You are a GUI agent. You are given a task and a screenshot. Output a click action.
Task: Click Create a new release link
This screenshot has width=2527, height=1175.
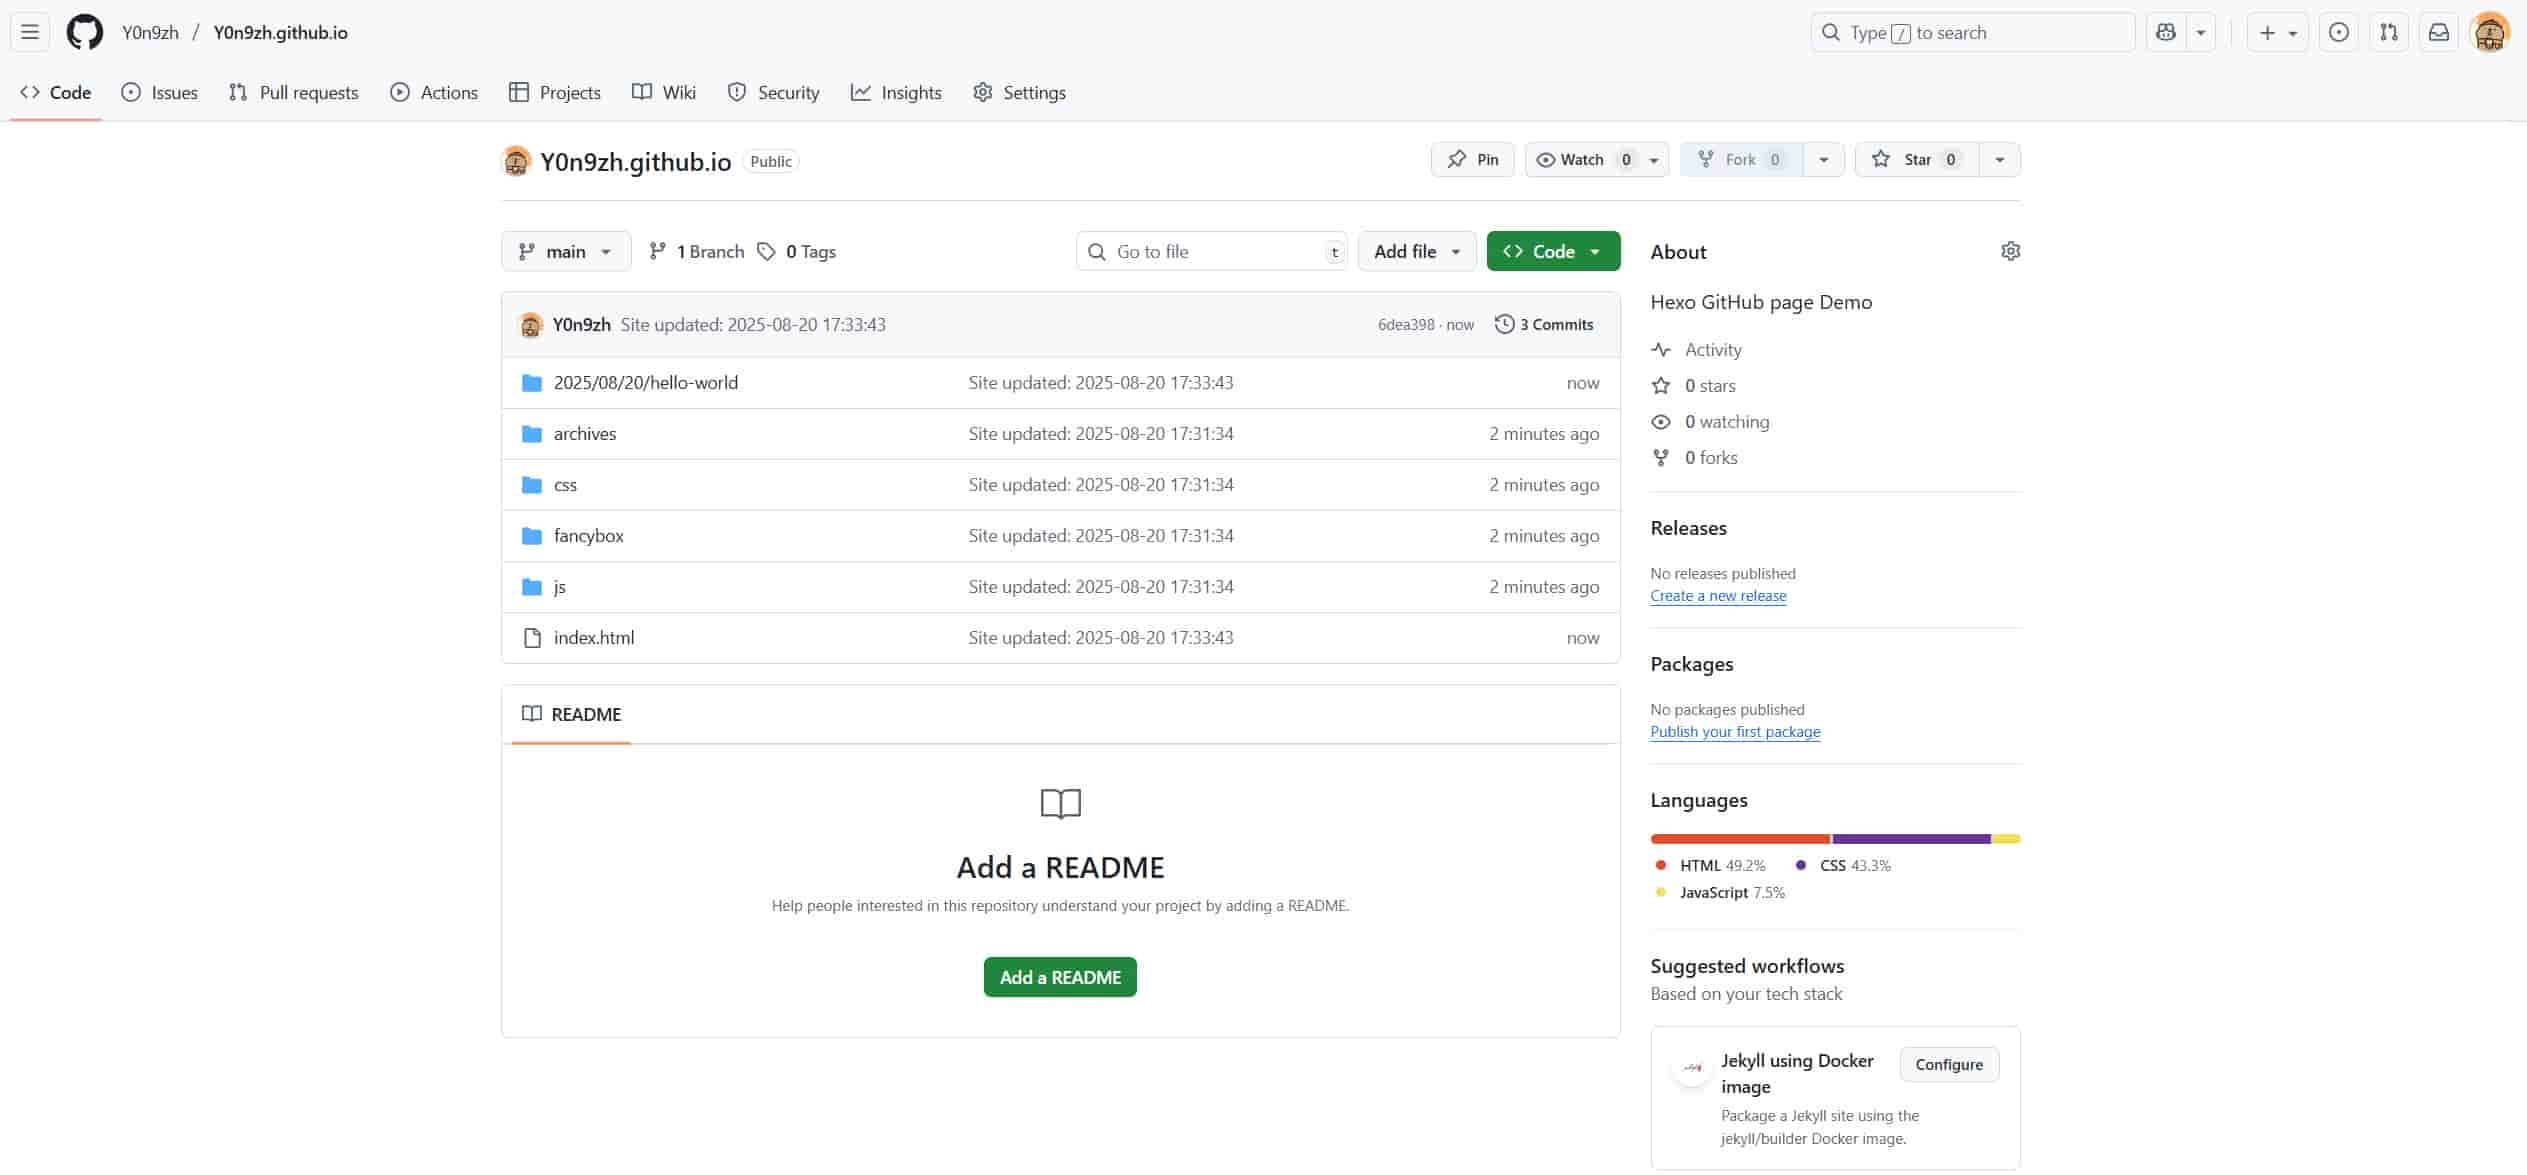(1718, 596)
